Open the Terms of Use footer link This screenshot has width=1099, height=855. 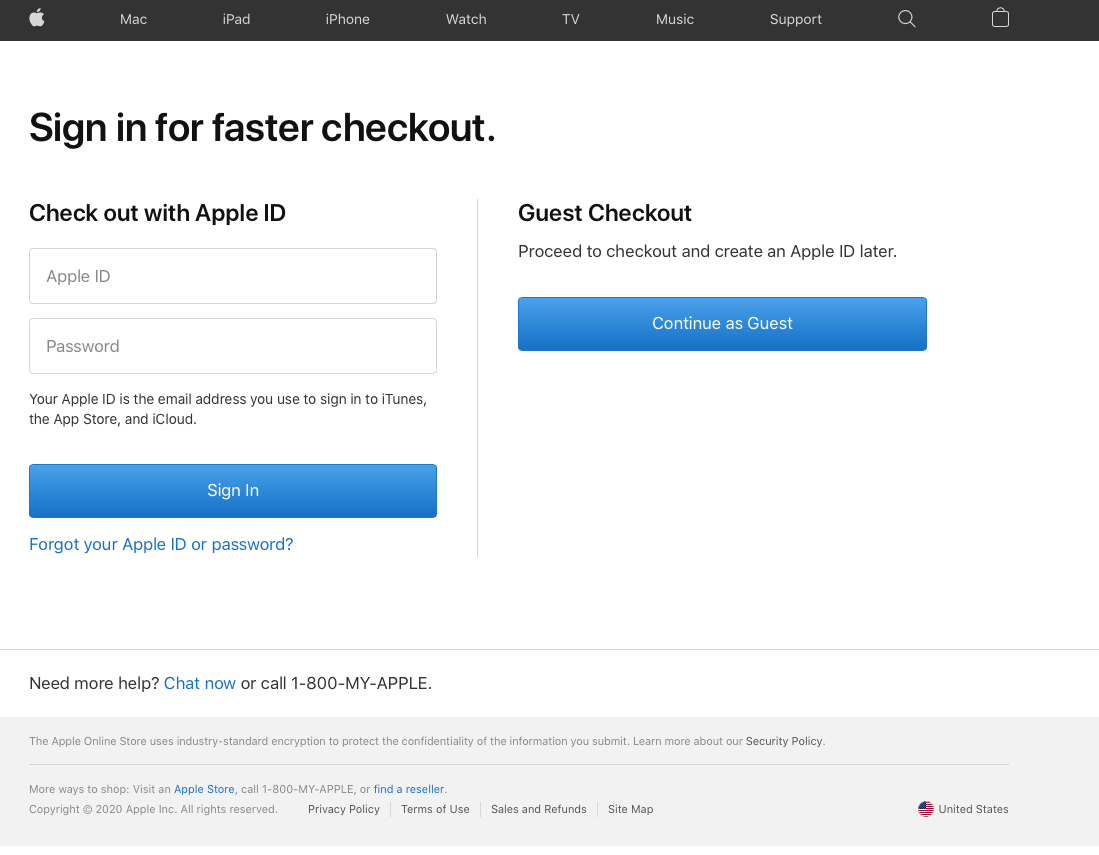point(435,809)
